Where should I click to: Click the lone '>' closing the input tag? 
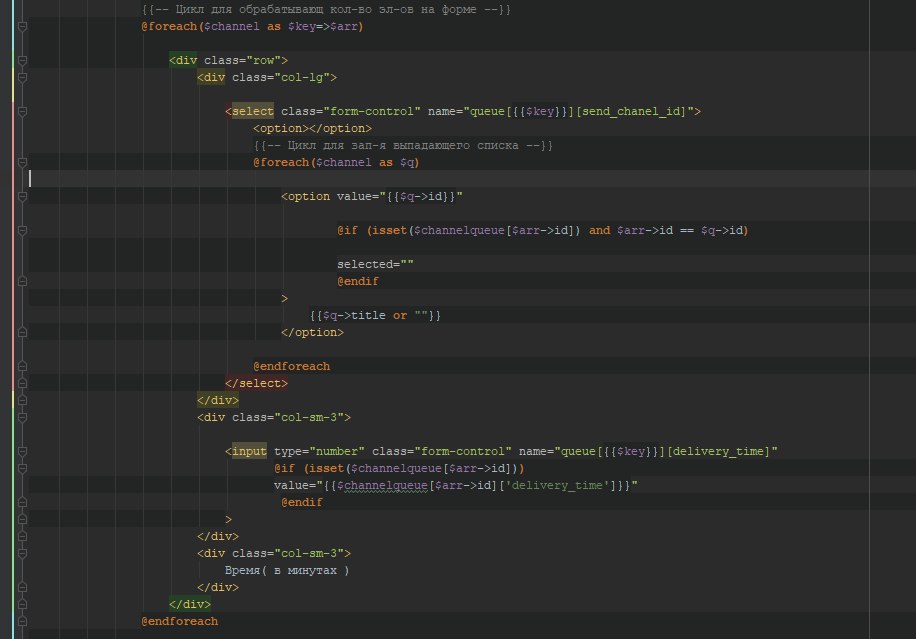(228, 519)
